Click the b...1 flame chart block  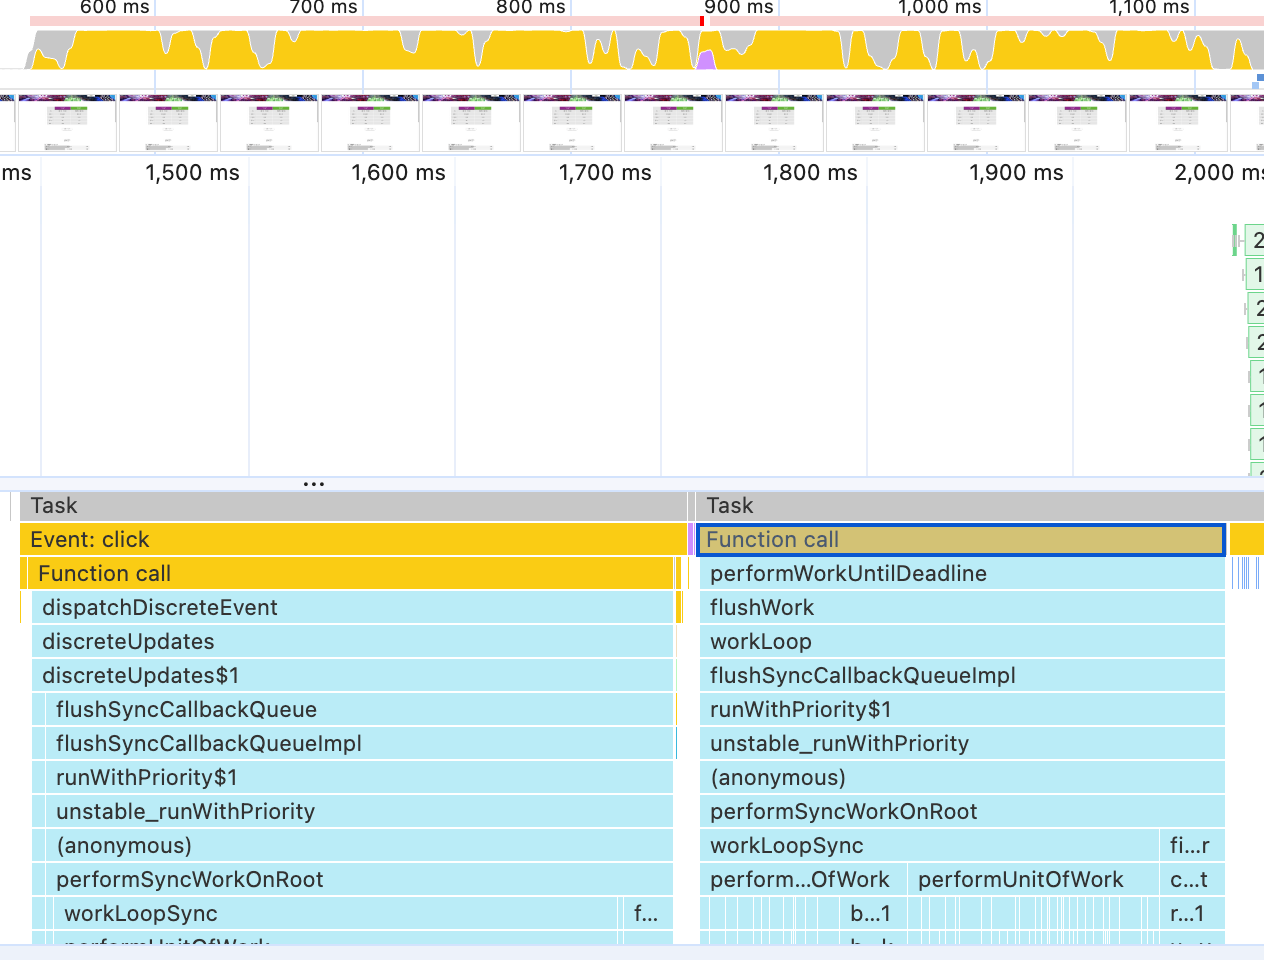click(869, 914)
